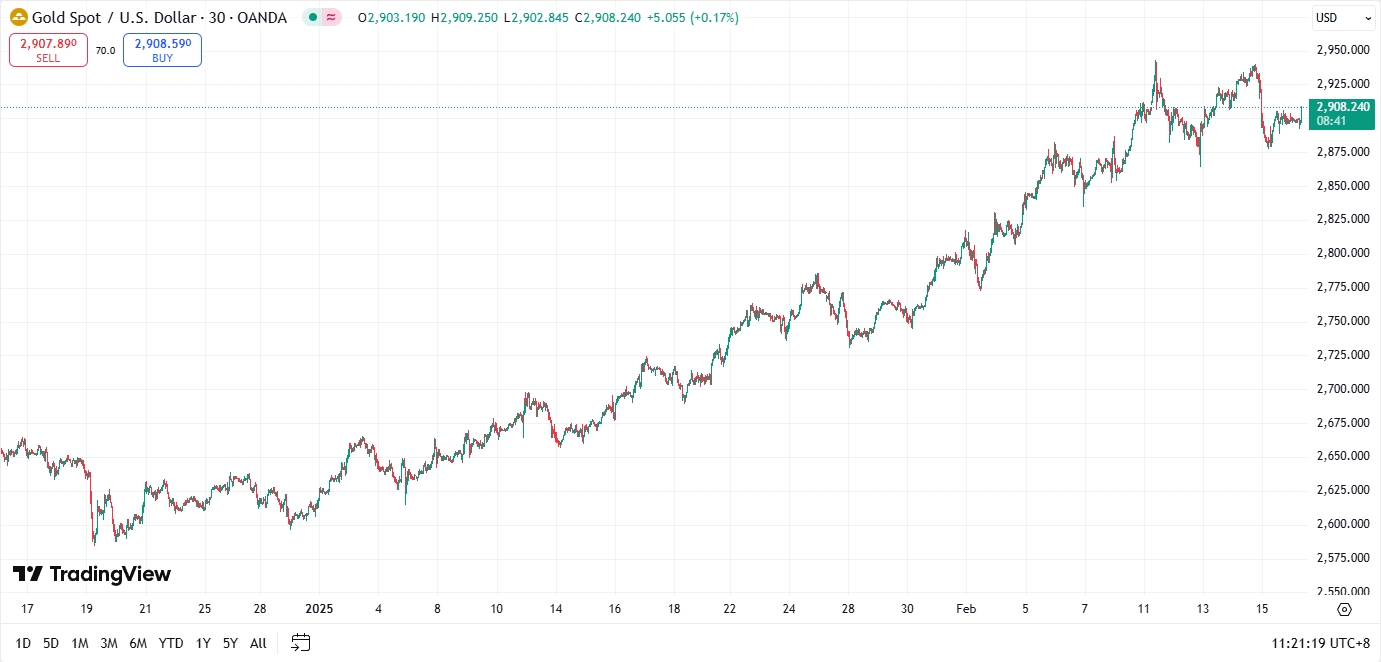1381x662 pixels.
Task: Click the 70.0 spread value
Action: (105, 50)
